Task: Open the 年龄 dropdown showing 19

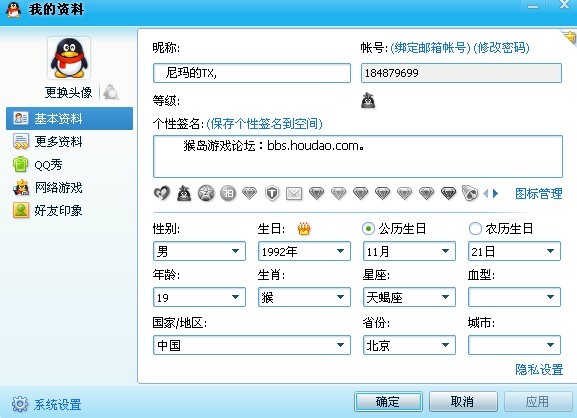Action: click(199, 297)
